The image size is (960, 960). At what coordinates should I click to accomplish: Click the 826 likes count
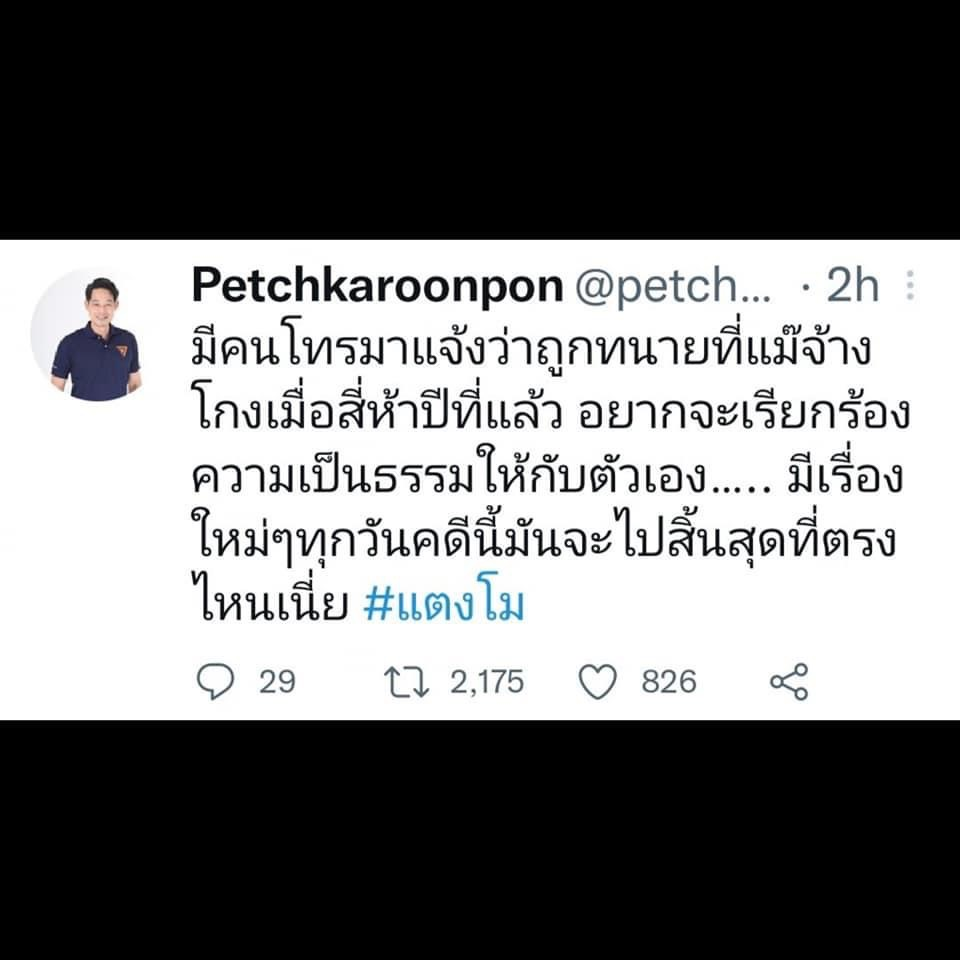pyautogui.click(x=669, y=681)
